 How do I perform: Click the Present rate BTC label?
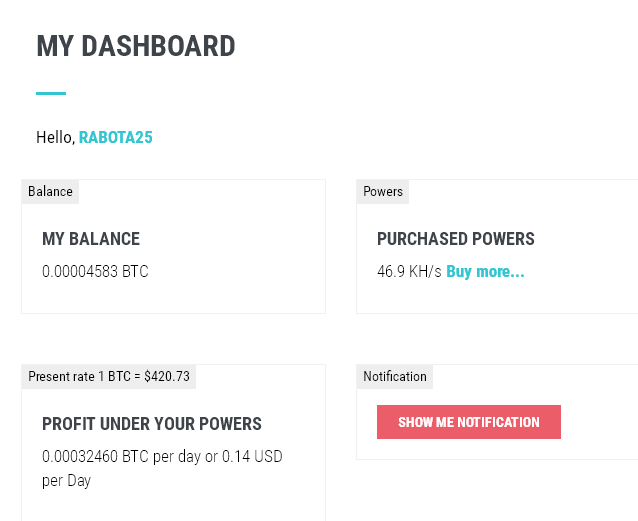point(109,376)
